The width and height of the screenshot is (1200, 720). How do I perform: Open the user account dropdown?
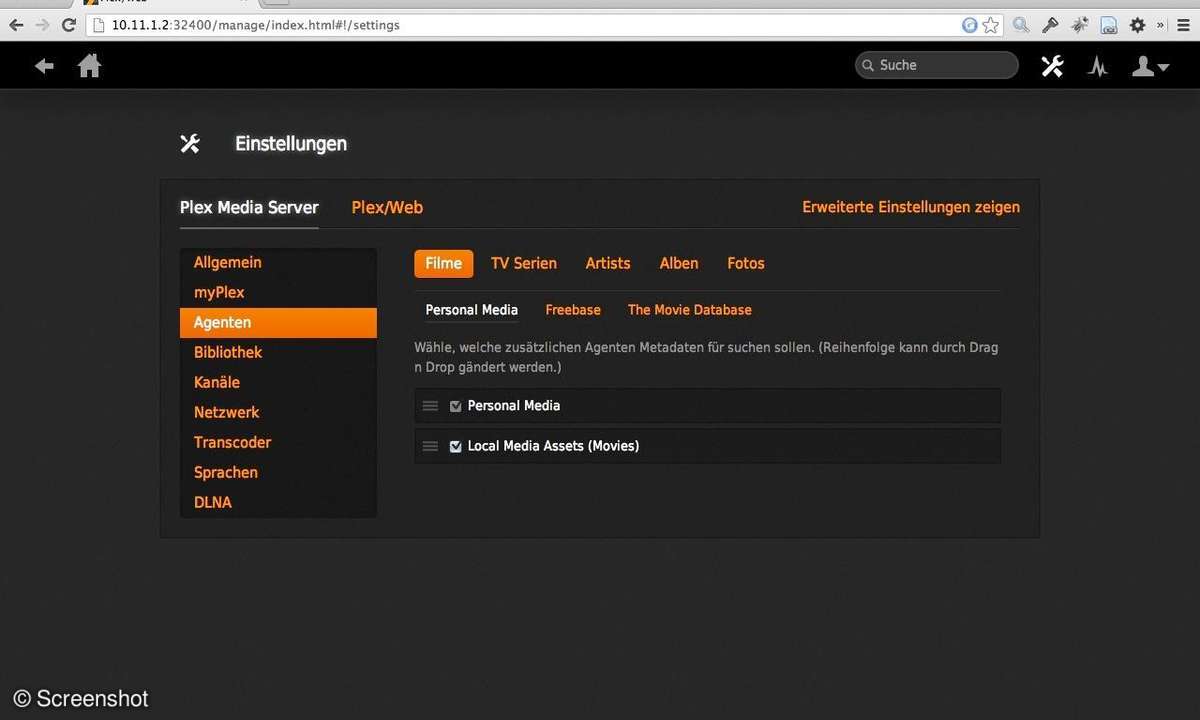(1150, 66)
